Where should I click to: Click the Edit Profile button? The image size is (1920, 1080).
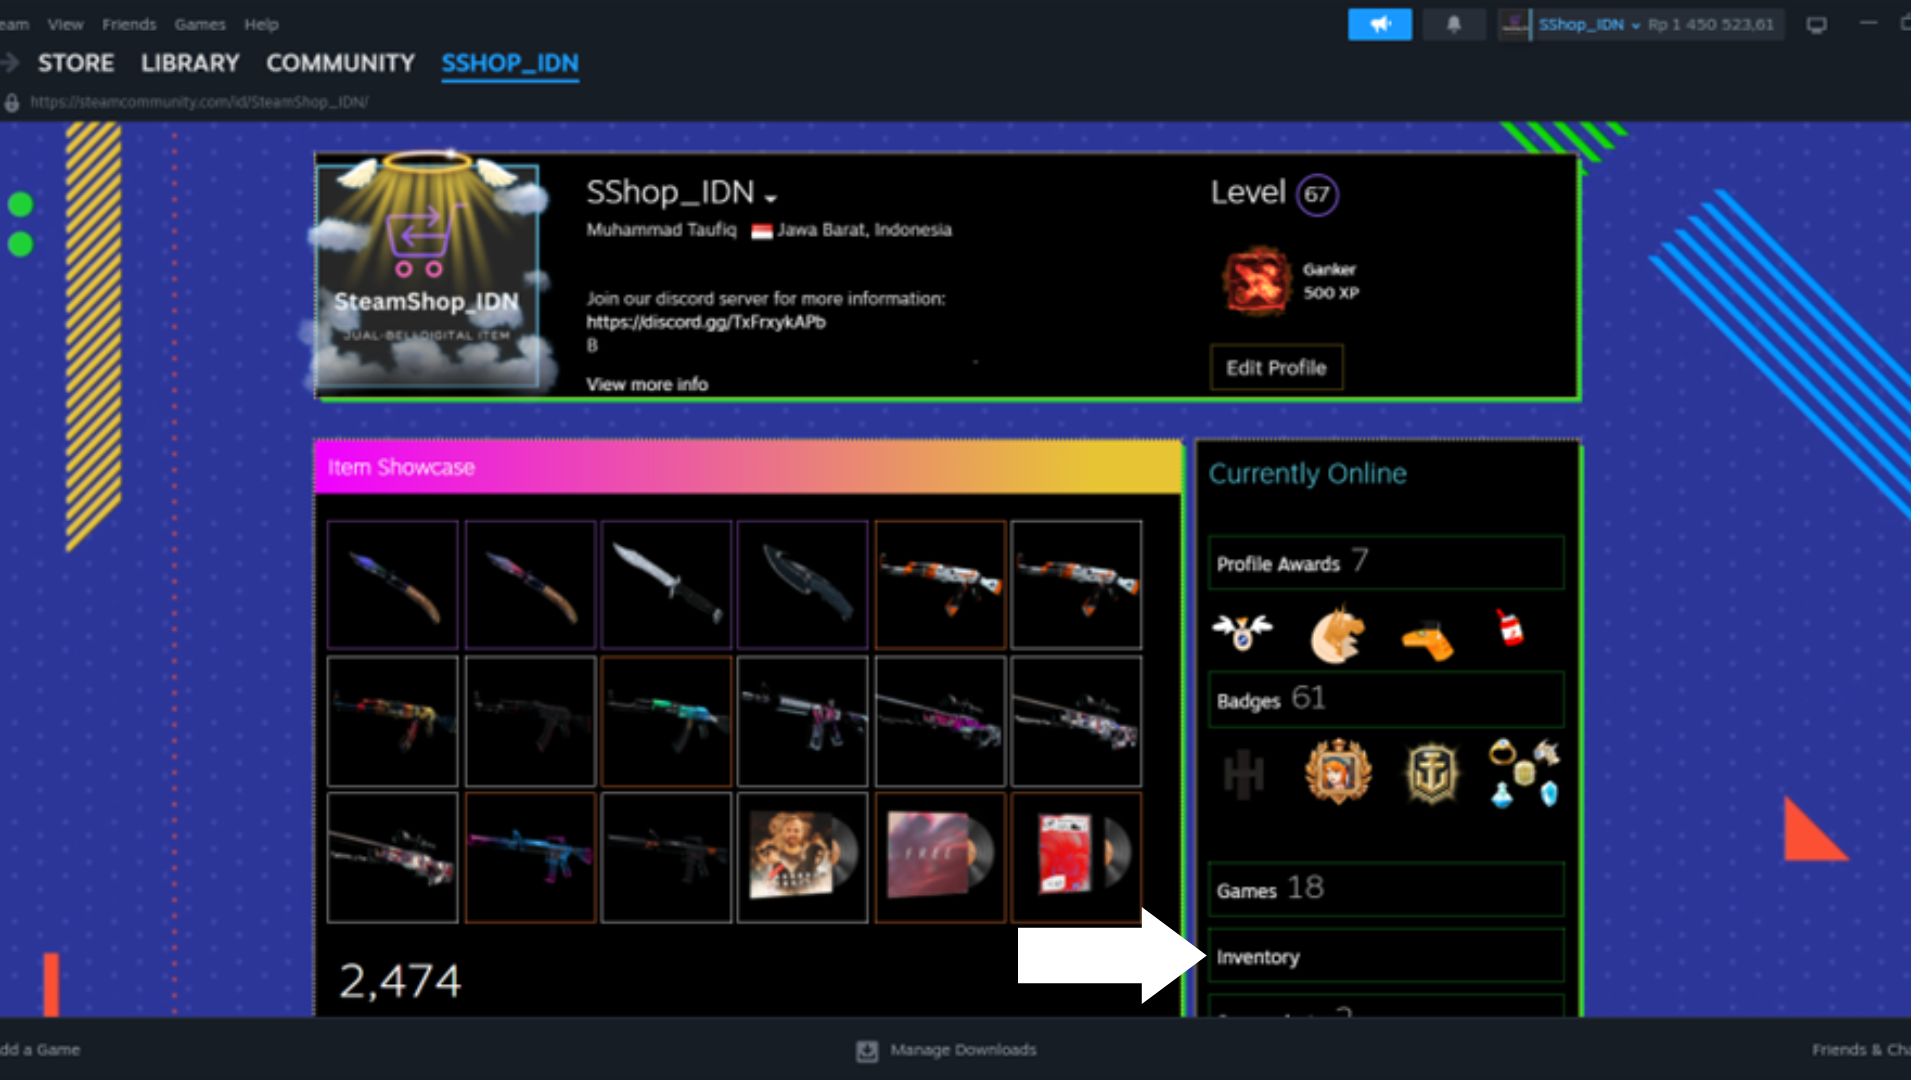point(1276,367)
